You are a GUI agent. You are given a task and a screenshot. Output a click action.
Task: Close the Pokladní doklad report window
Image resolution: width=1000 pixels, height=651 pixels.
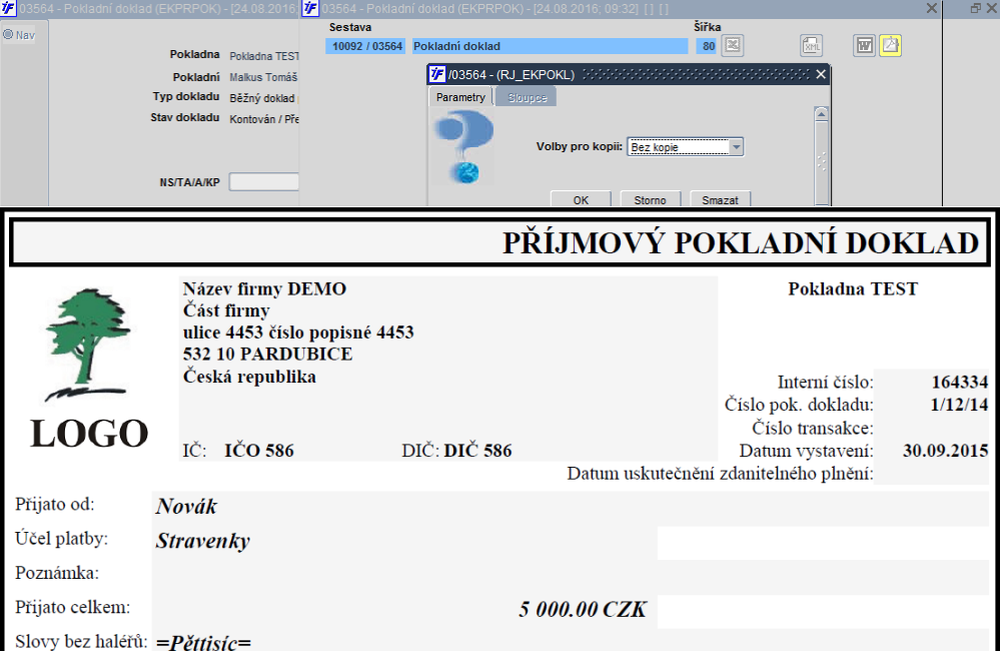coord(931,8)
